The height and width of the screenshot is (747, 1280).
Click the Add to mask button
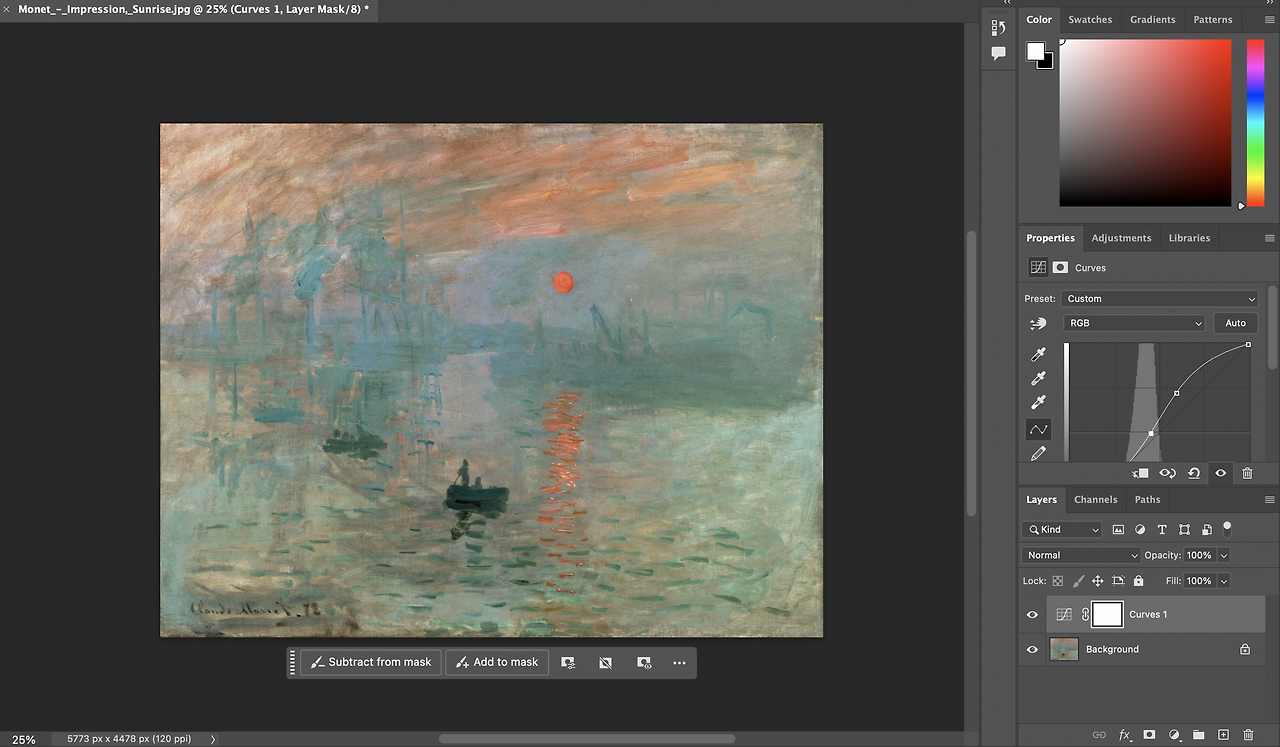pyautogui.click(x=497, y=662)
